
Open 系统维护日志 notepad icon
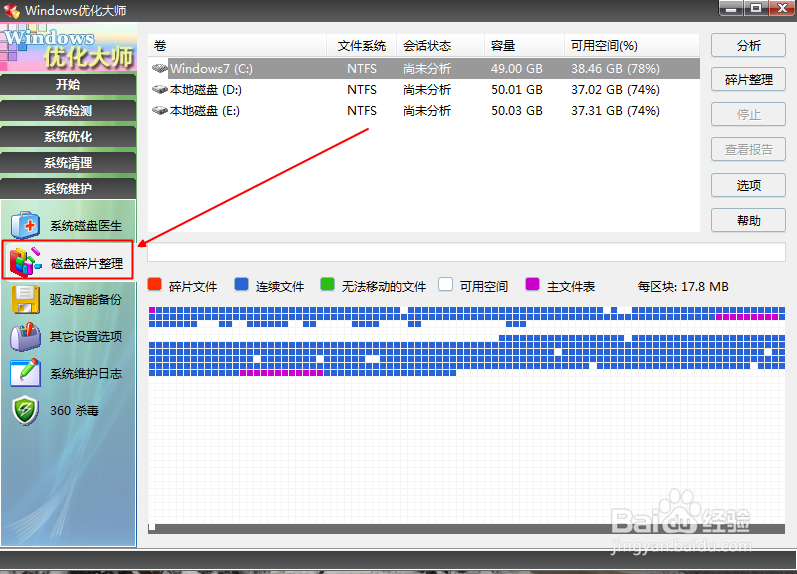coord(25,373)
